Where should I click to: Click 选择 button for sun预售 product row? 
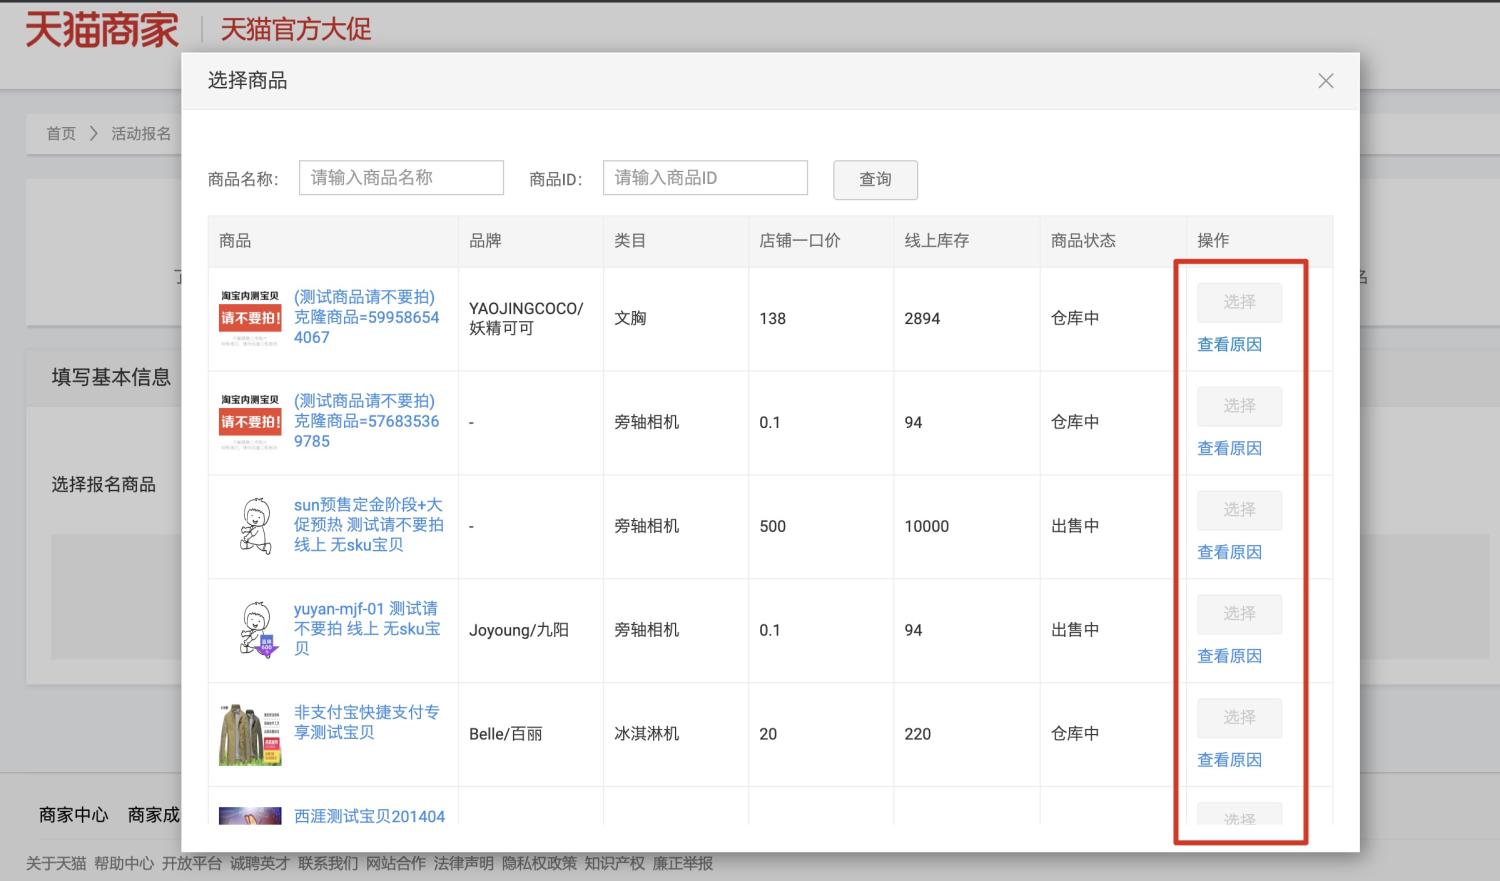point(1239,510)
